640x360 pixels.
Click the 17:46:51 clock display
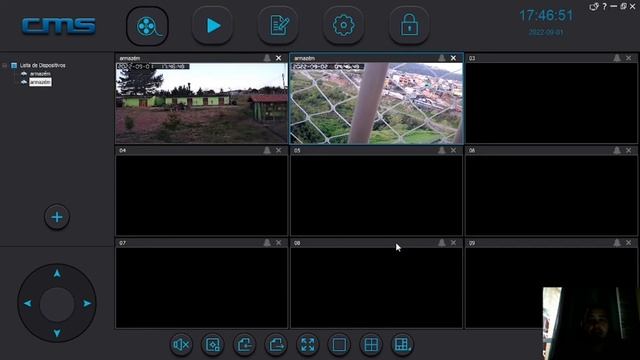546,16
